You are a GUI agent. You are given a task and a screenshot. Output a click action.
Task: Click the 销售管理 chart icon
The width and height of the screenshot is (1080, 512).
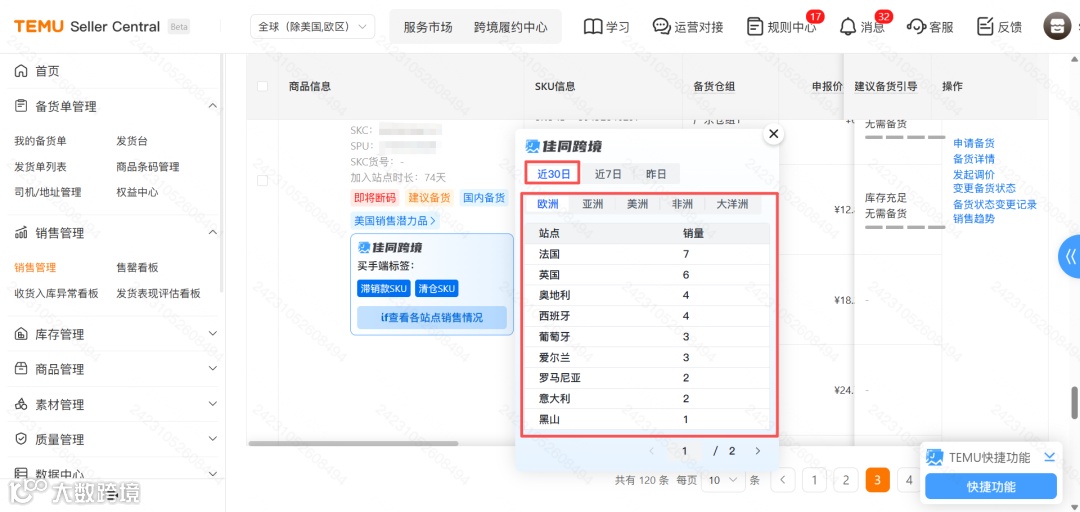[21, 233]
